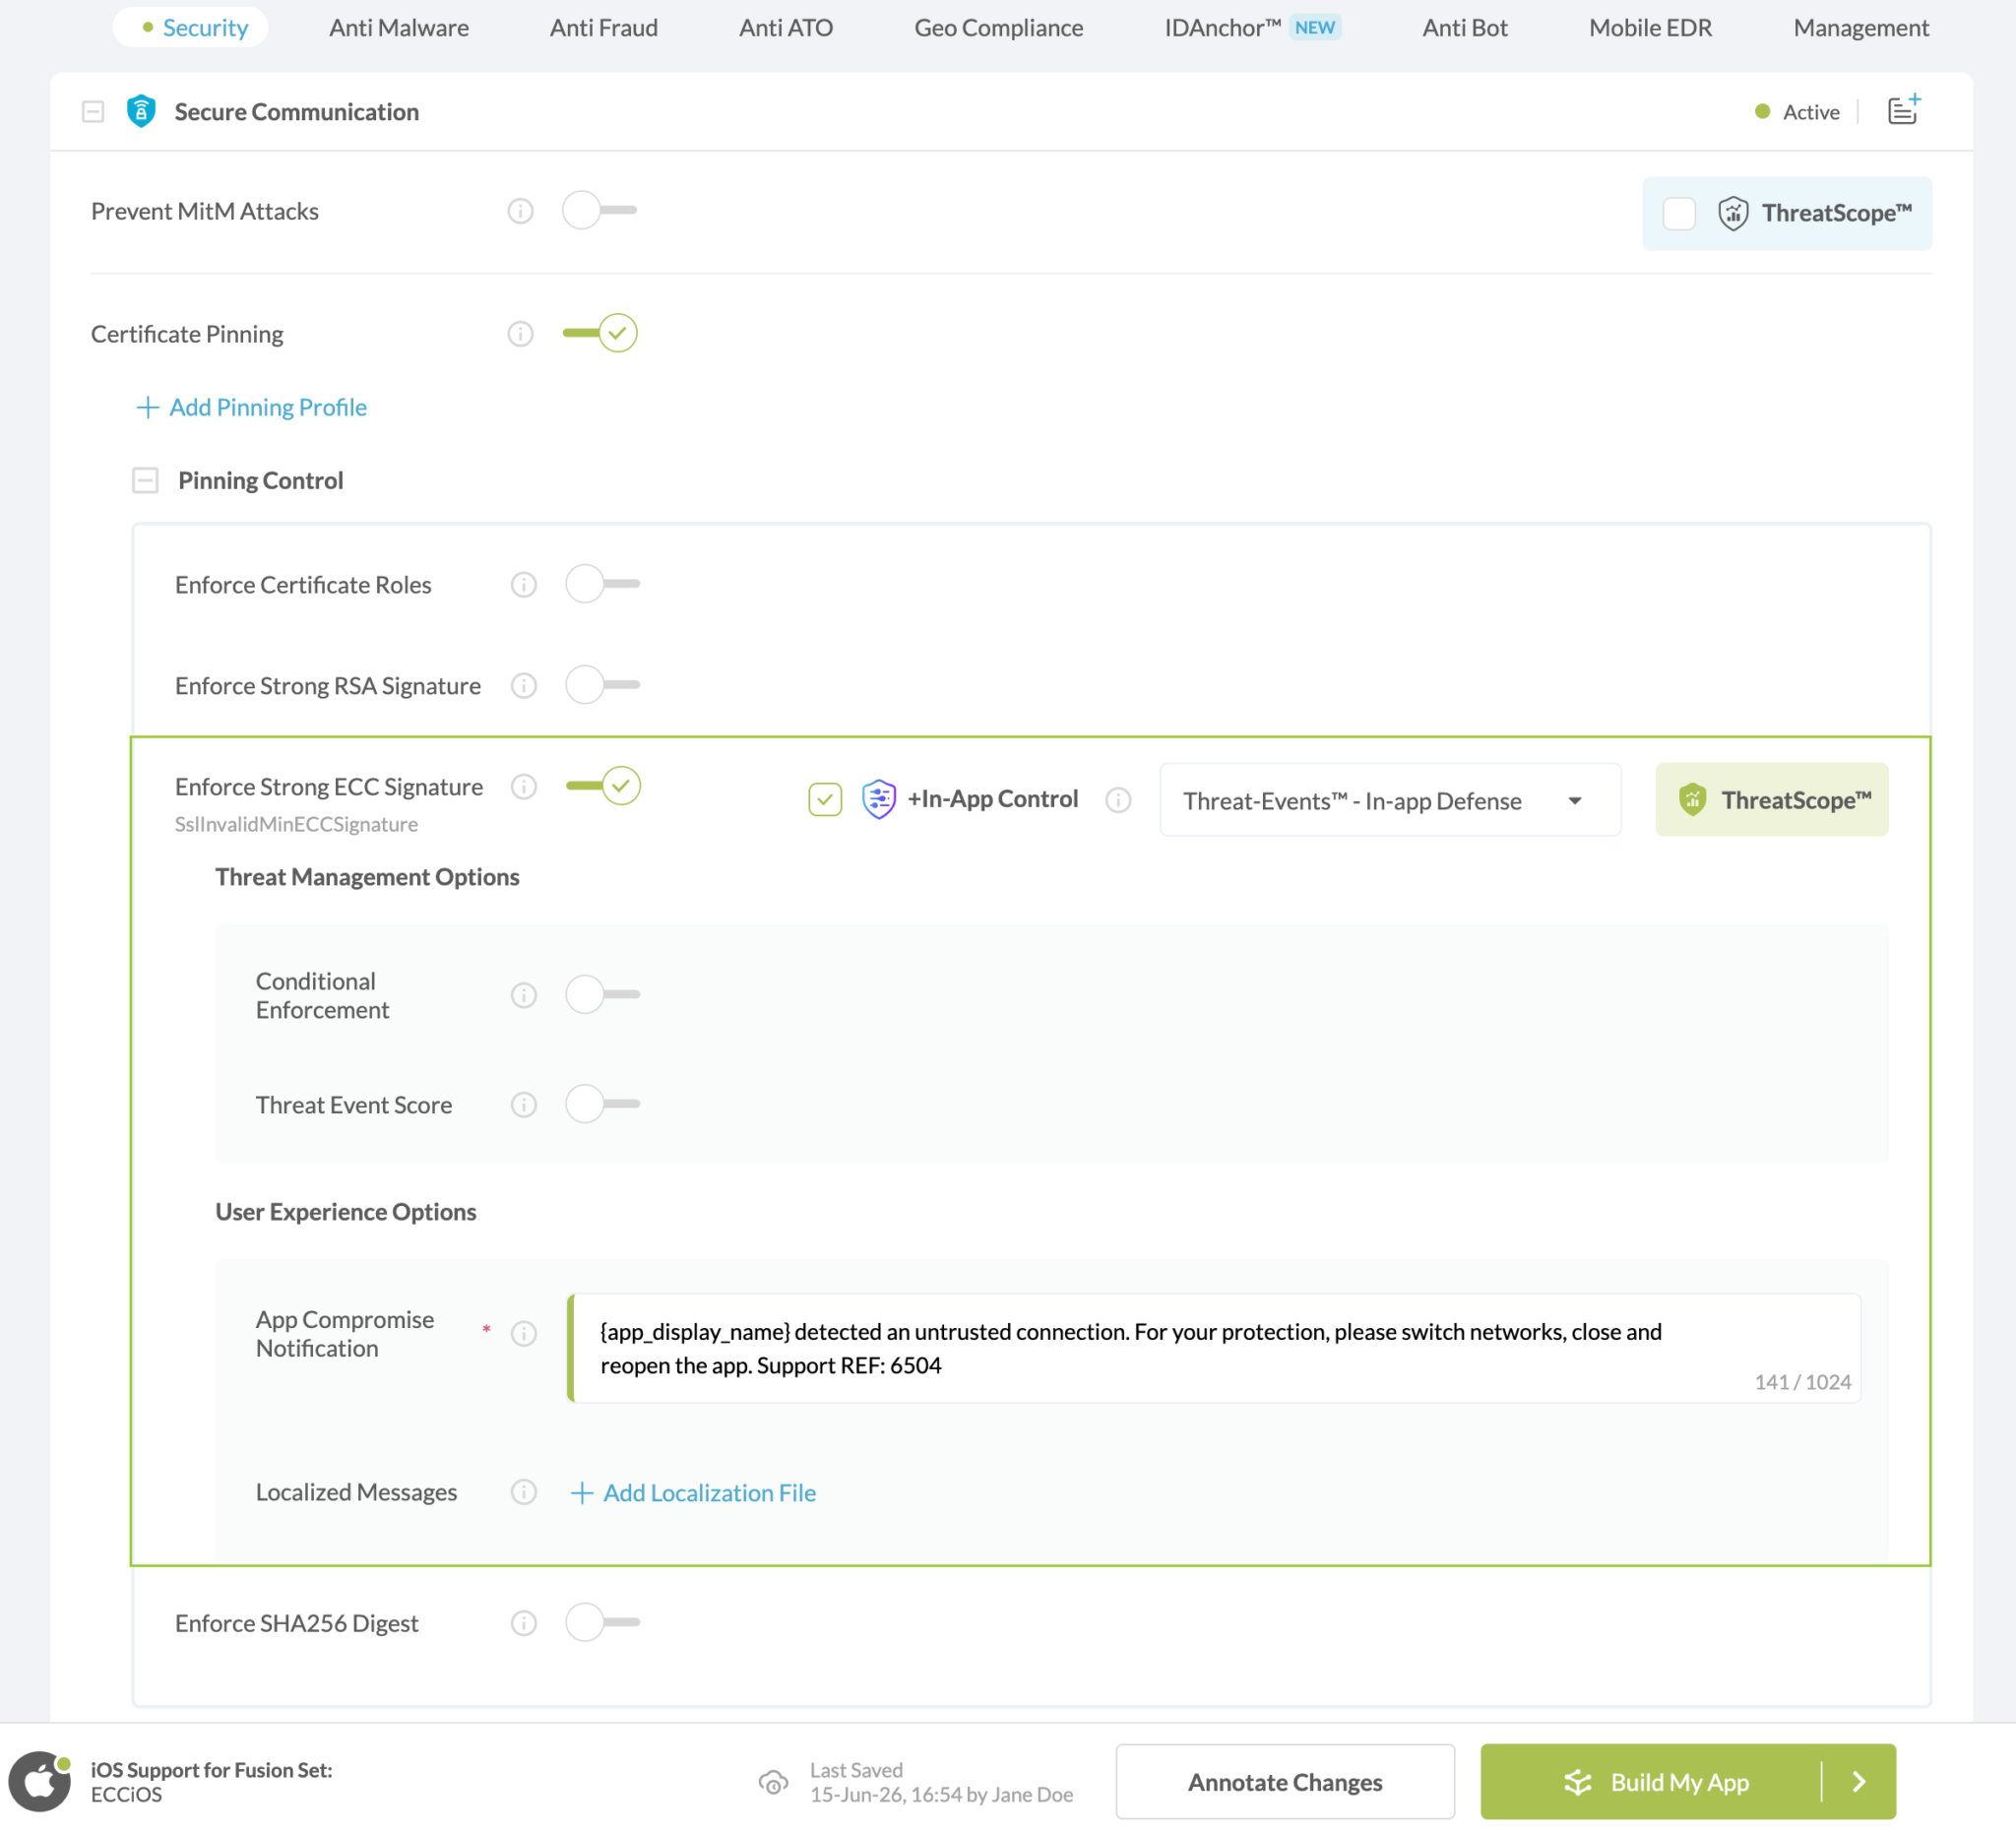Image resolution: width=2016 pixels, height=1833 pixels.
Task: Toggle Prevent MitM Attacks switch
Action: point(600,211)
